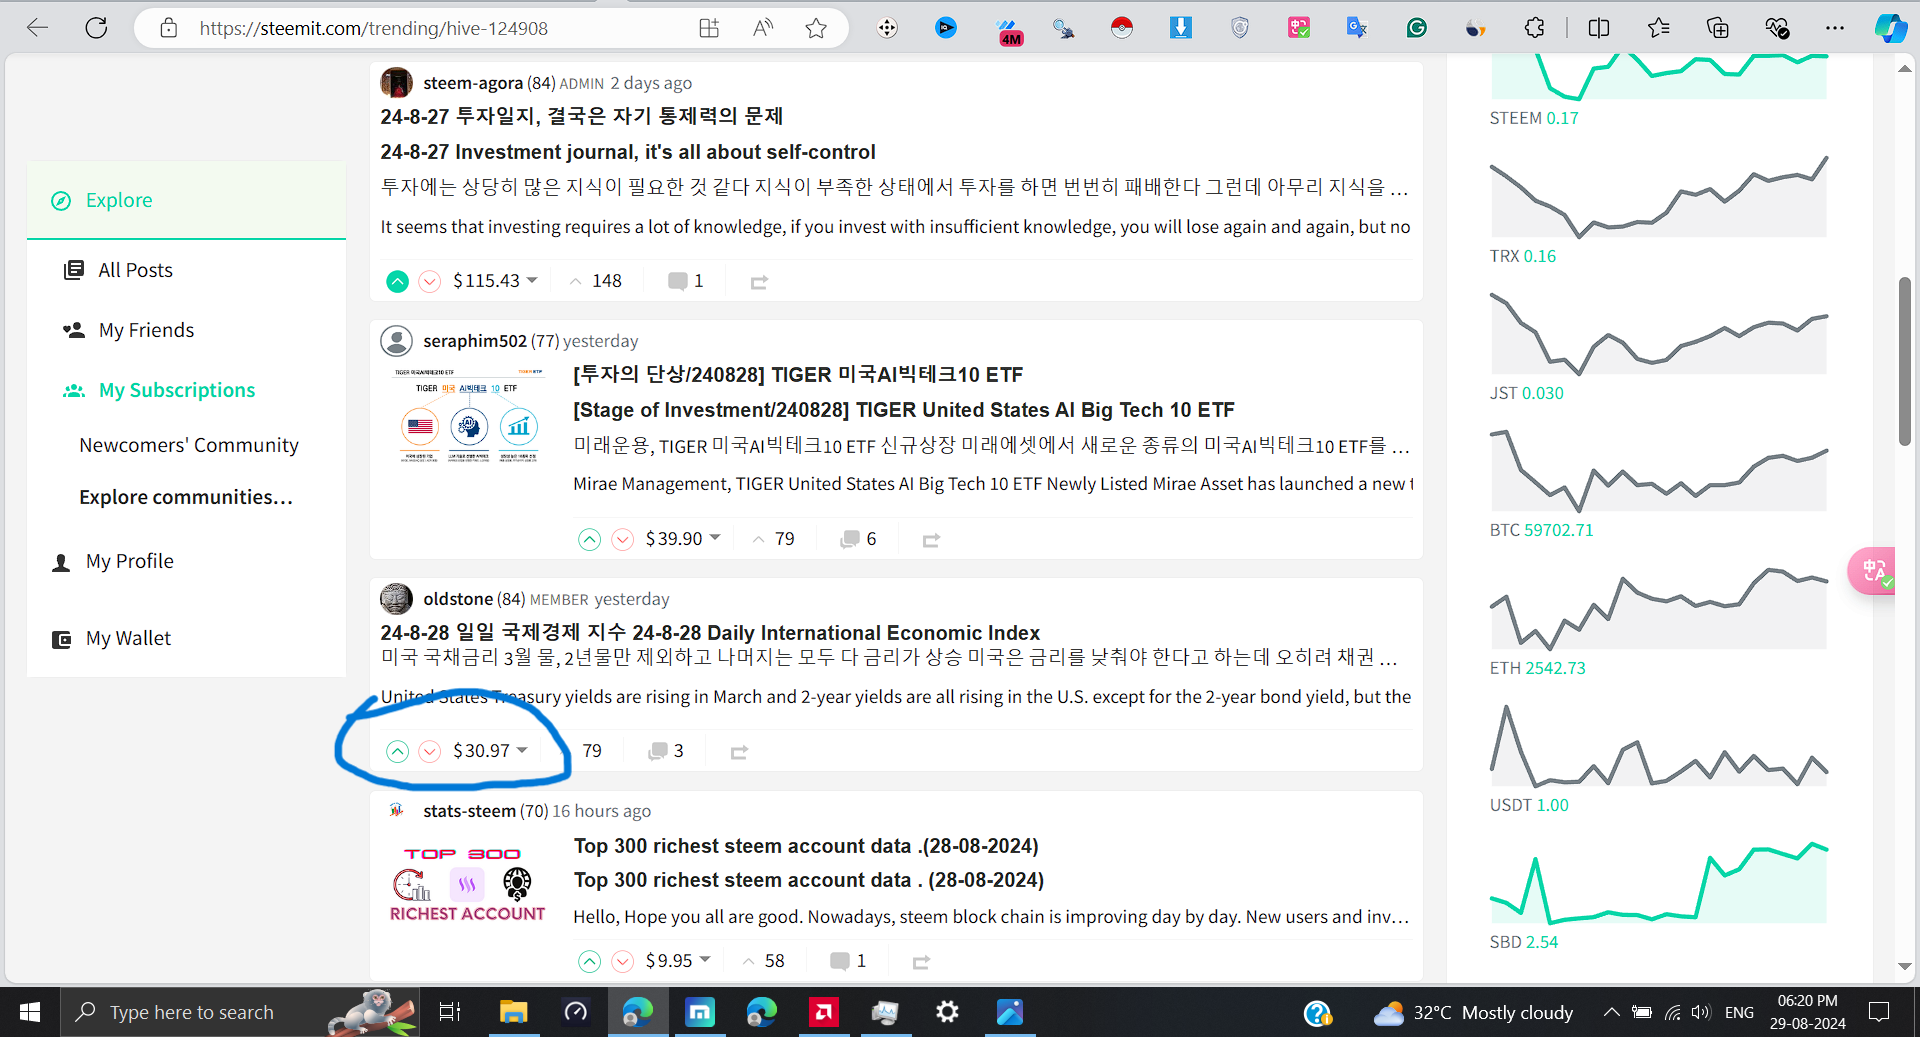Downvote seraphim502's TIGER ETF post
The width and height of the screenshot is (1920, 1037).
click(x=623, y=540)
